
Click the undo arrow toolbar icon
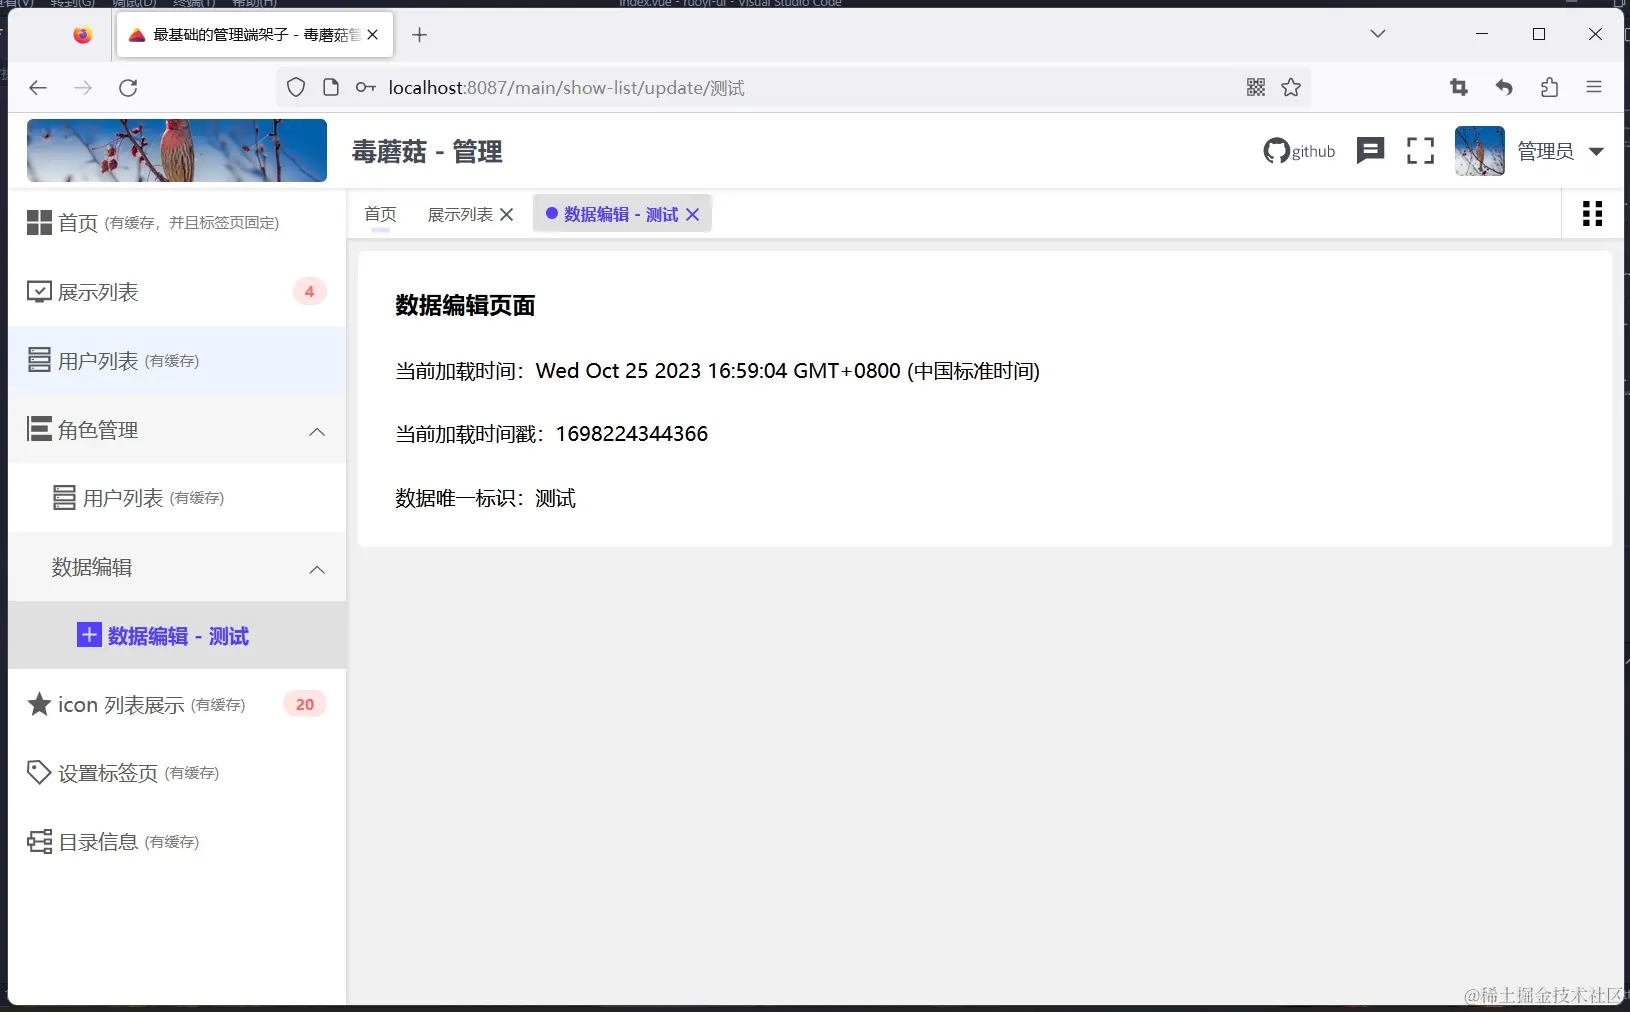(x=1504, y=88)
